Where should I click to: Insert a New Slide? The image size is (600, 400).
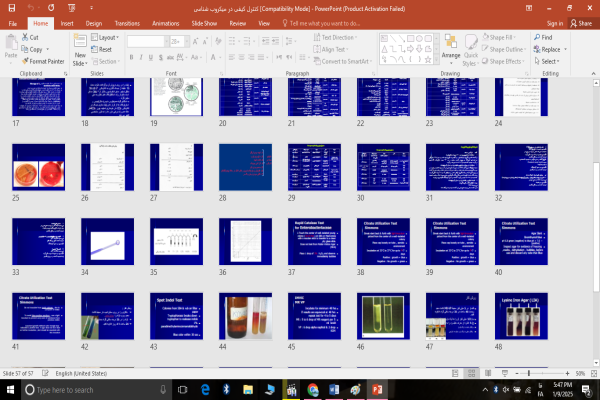[82, 48]
